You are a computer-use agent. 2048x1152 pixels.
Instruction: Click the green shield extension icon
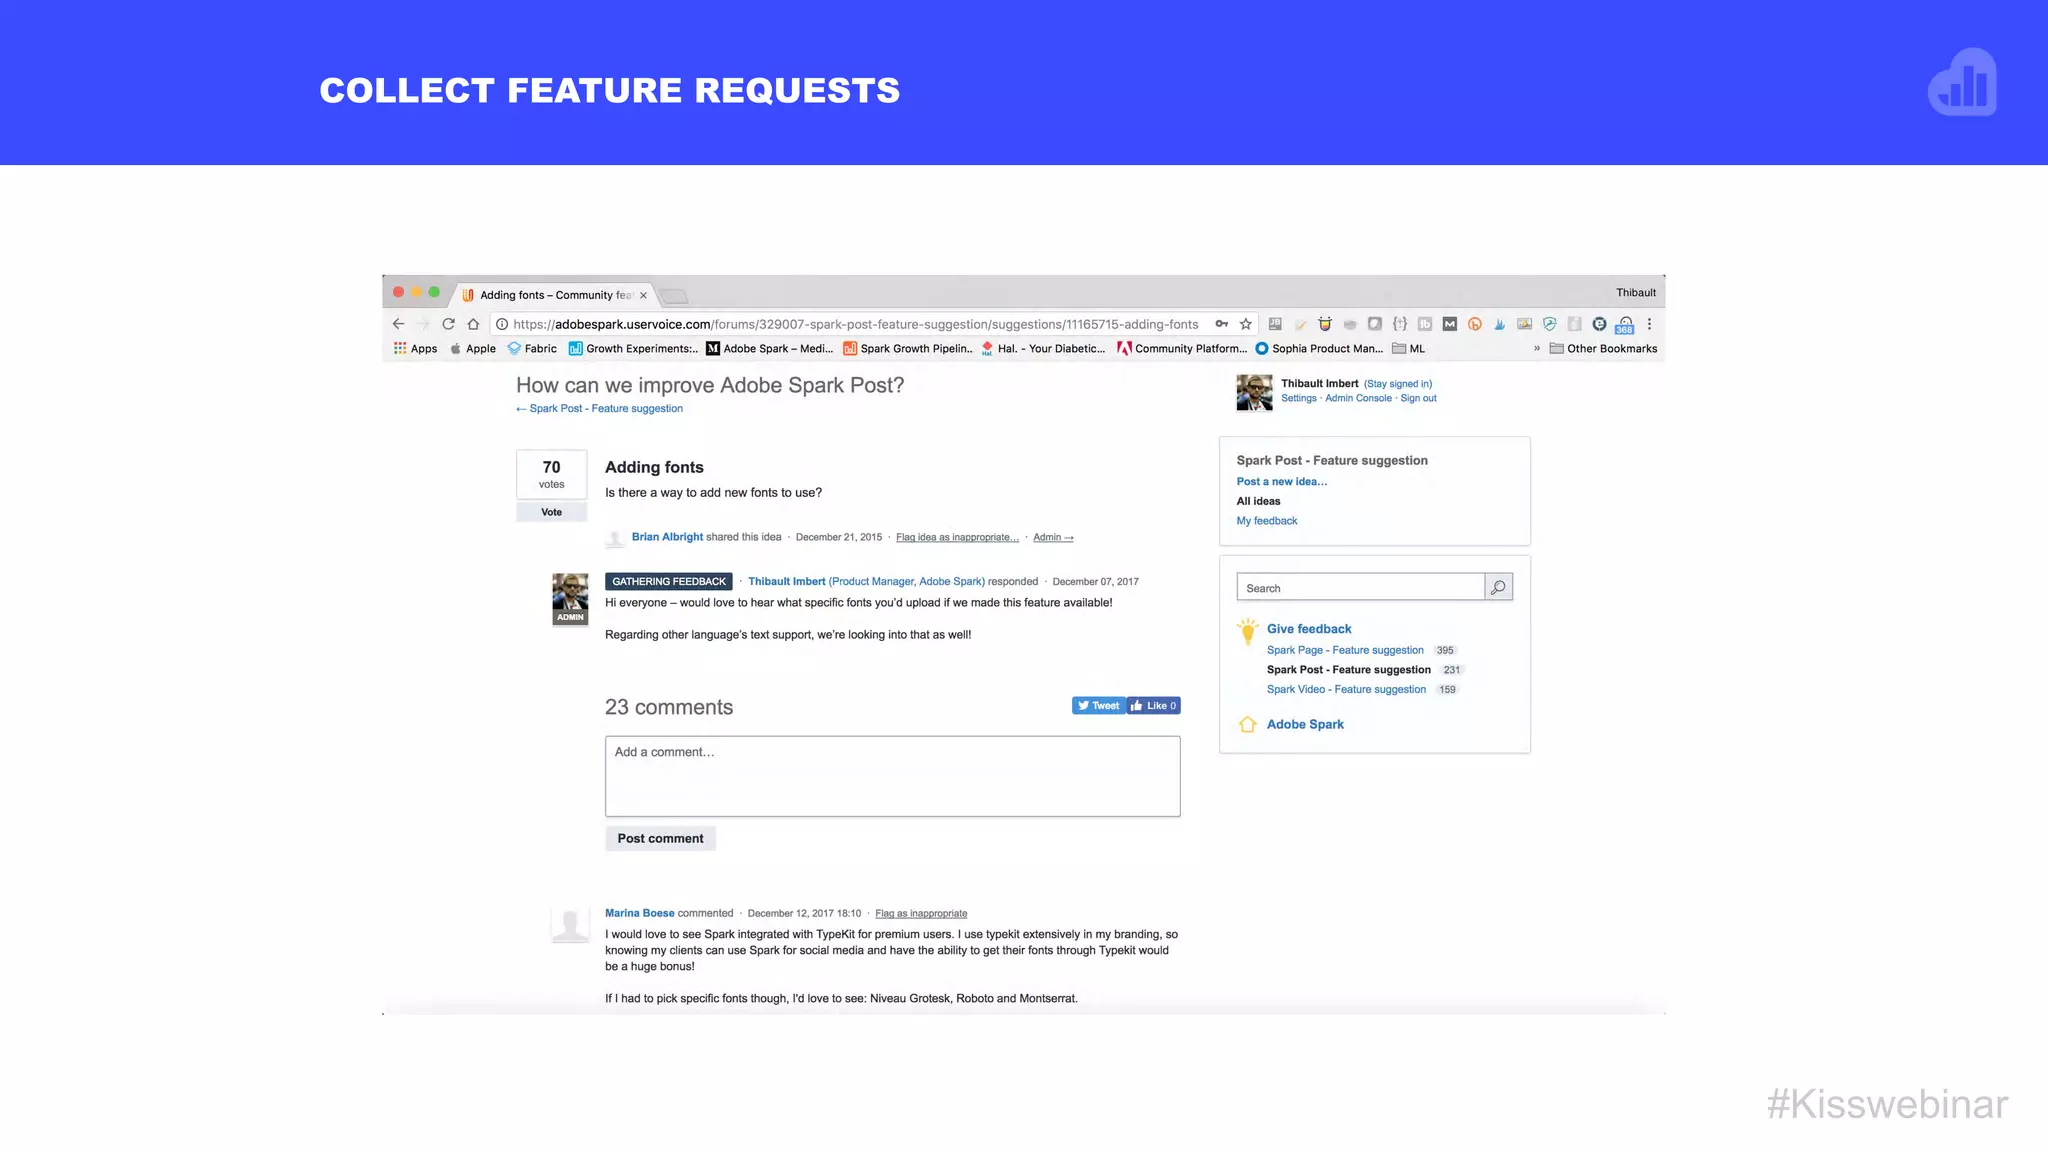1550,324
